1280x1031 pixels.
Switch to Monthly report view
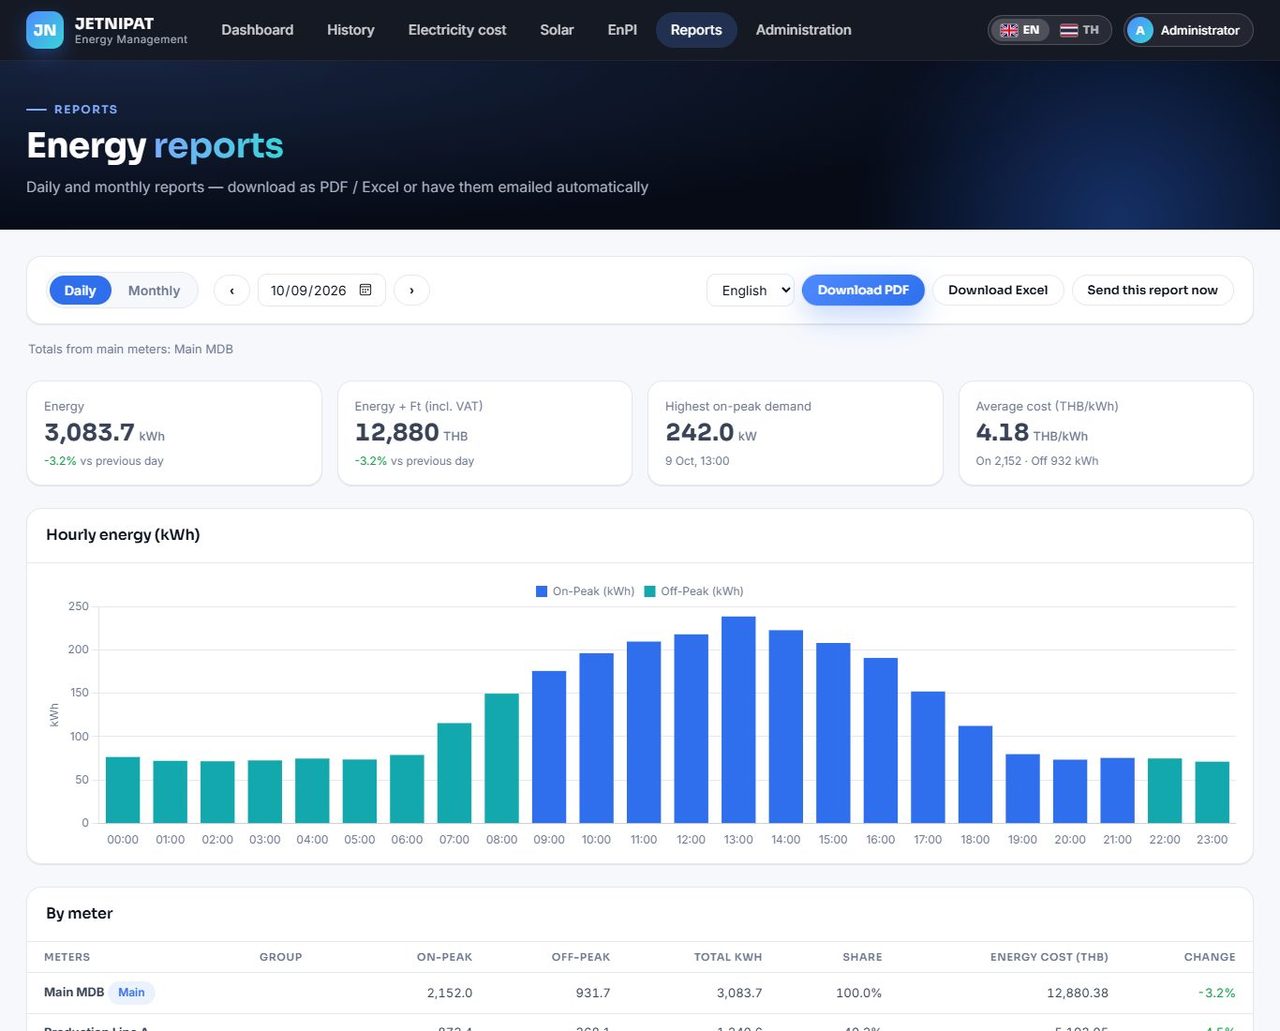coord(154,290)
